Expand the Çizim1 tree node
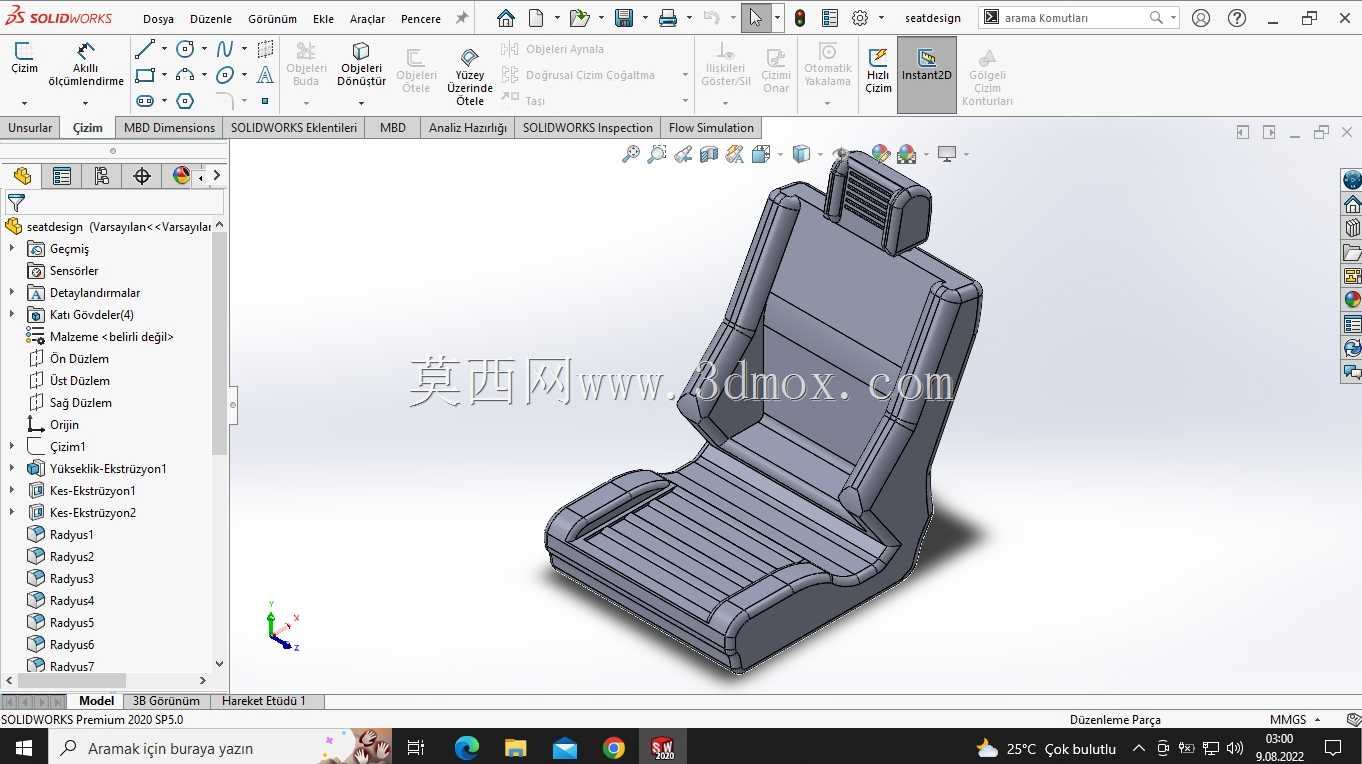This screenshot has width=1362, height=764. pos(12,447)
